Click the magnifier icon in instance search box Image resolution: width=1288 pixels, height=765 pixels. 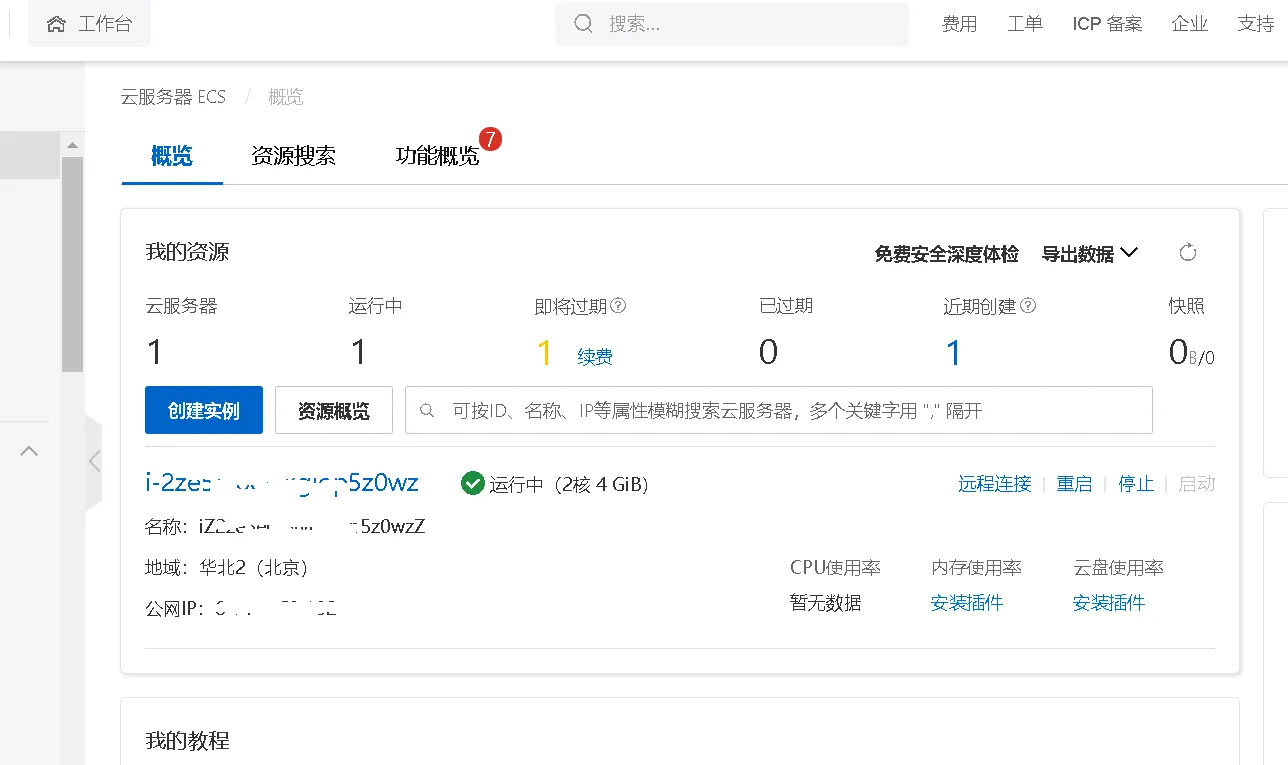428,411
